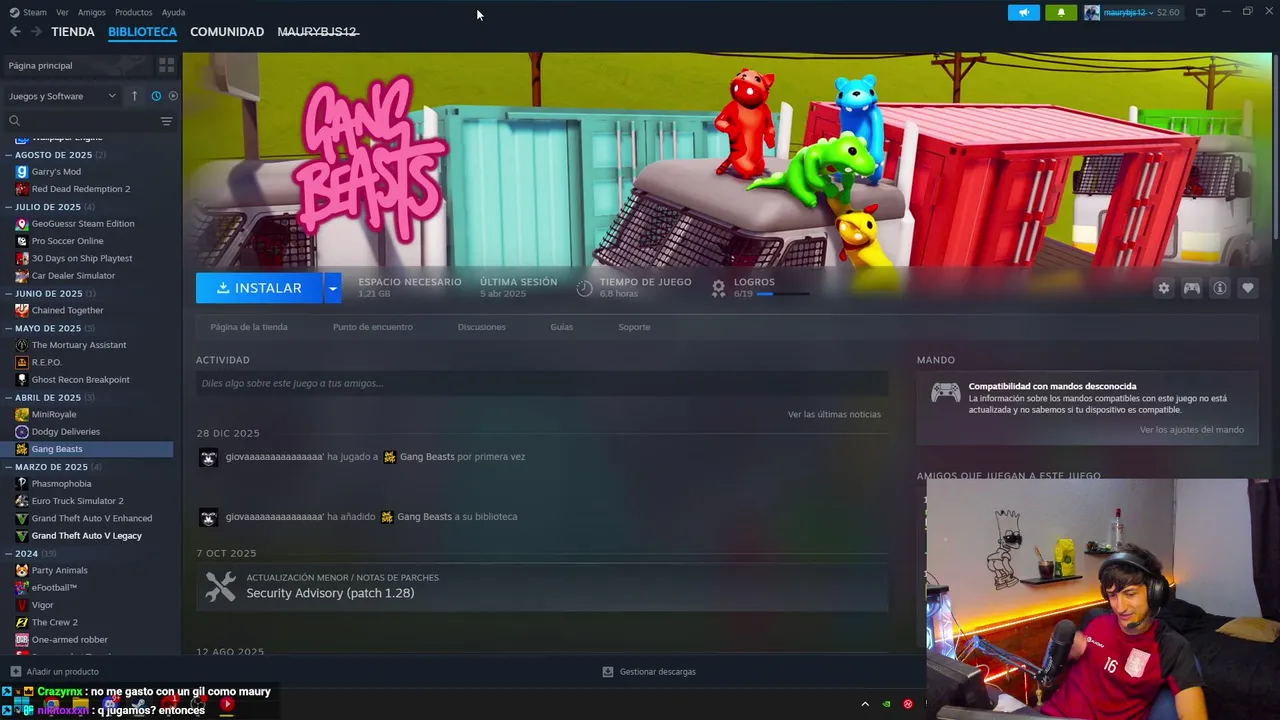The image size is (1280, 720).
Task: Click the achievements gear icon next to Logros
Action: point(718,288)
